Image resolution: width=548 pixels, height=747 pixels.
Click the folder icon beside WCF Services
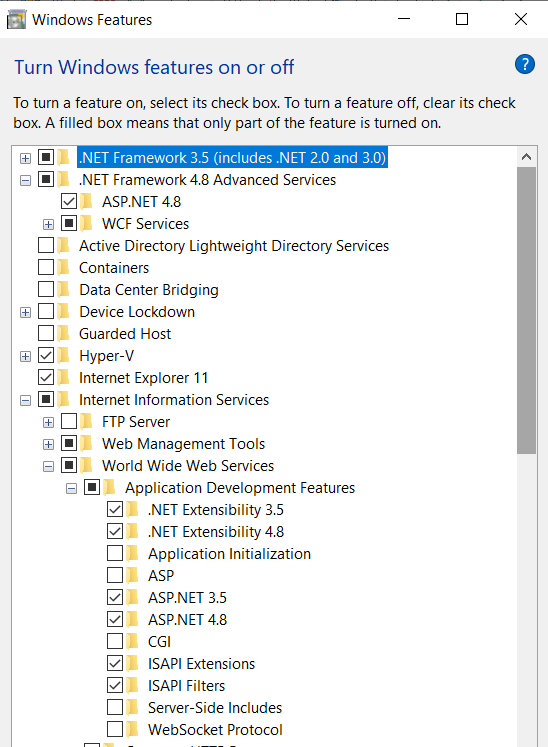[x=86, y=223]
